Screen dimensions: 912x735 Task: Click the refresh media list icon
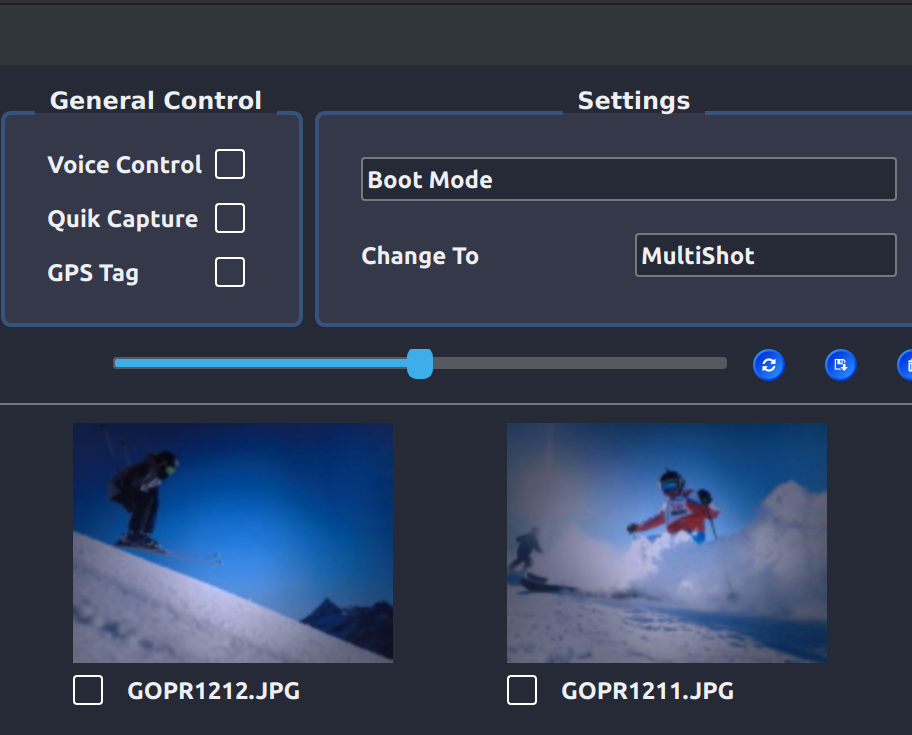click(x=768, y=365)
